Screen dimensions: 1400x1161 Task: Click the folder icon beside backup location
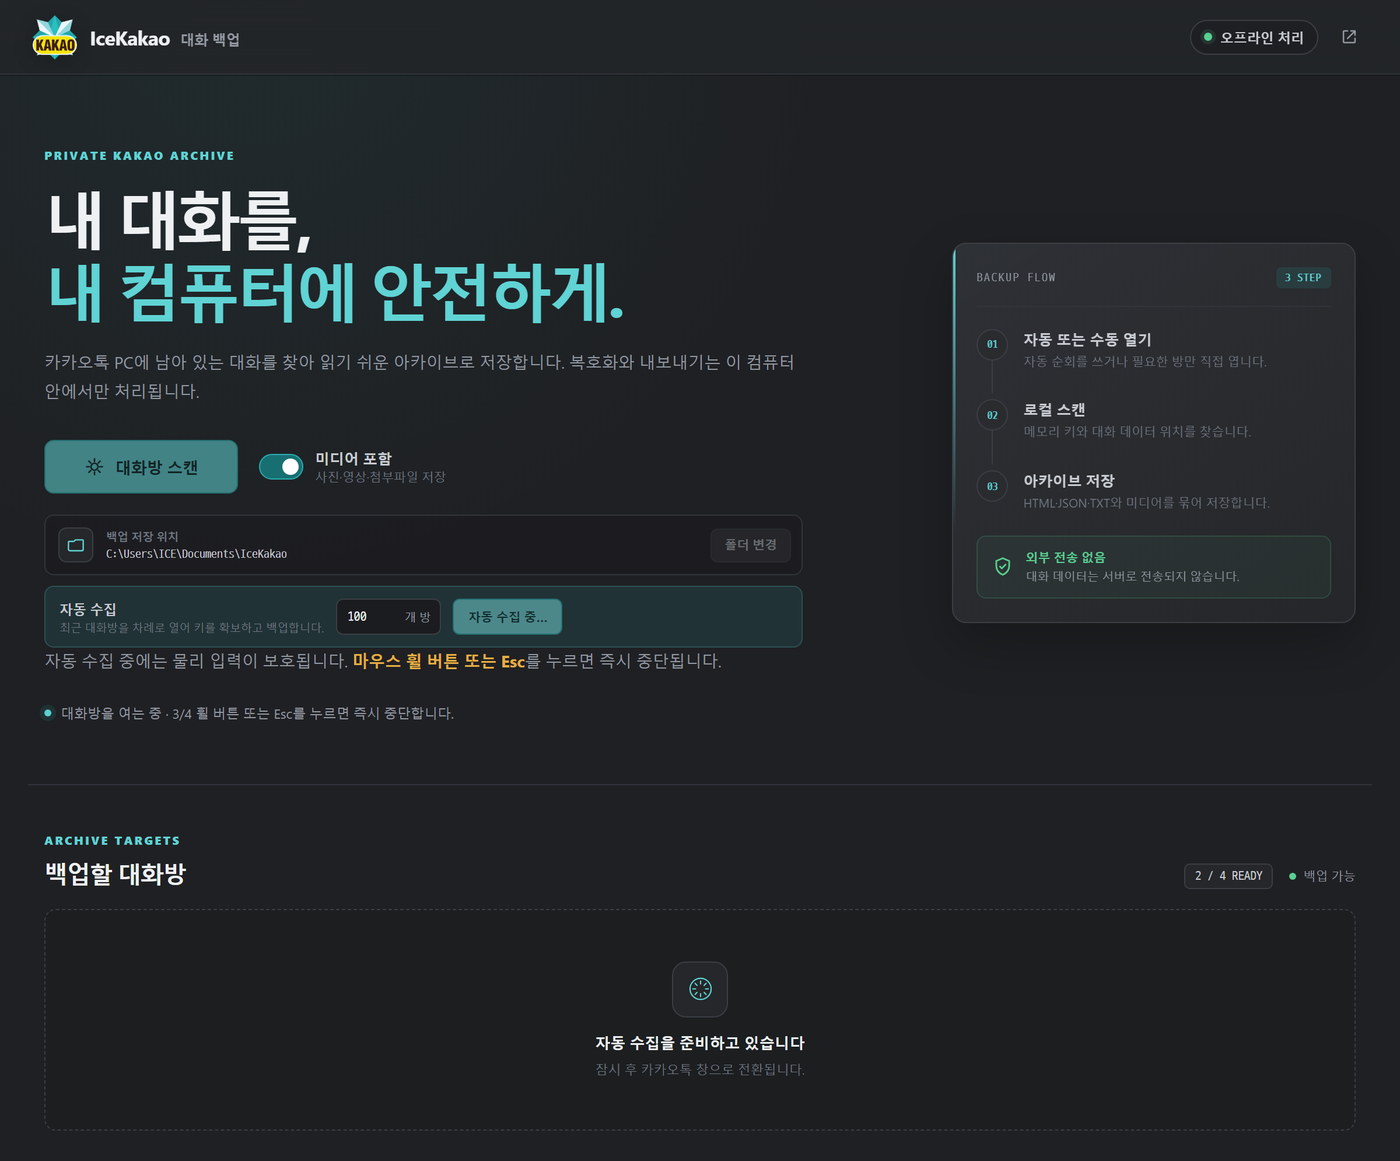76,545
